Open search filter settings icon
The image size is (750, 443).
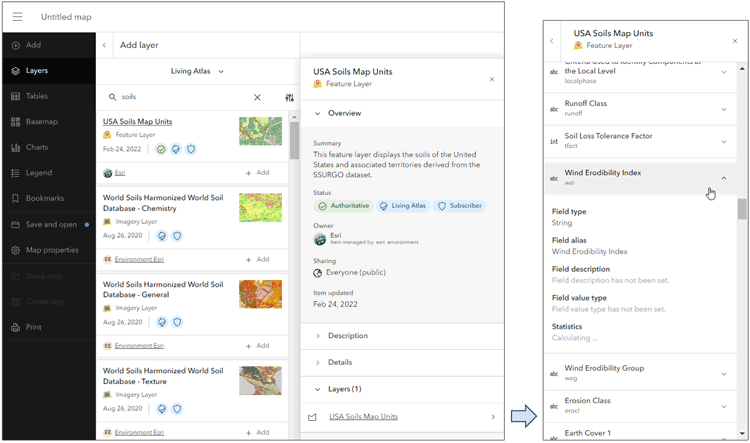(x=289, y=98)
